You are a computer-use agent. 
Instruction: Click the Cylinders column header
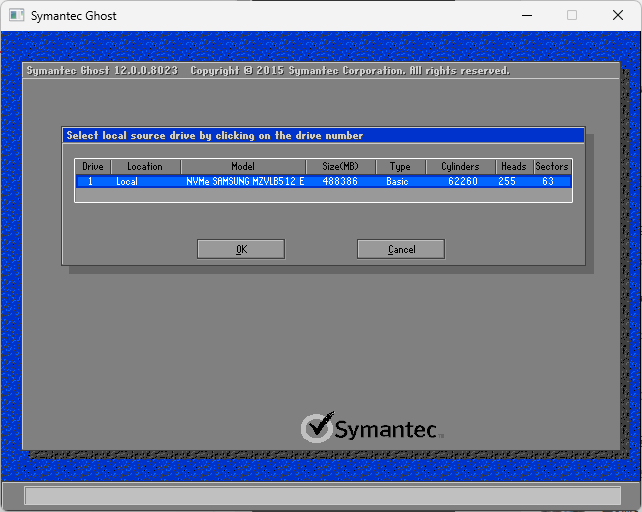click(x=460, y=167)
